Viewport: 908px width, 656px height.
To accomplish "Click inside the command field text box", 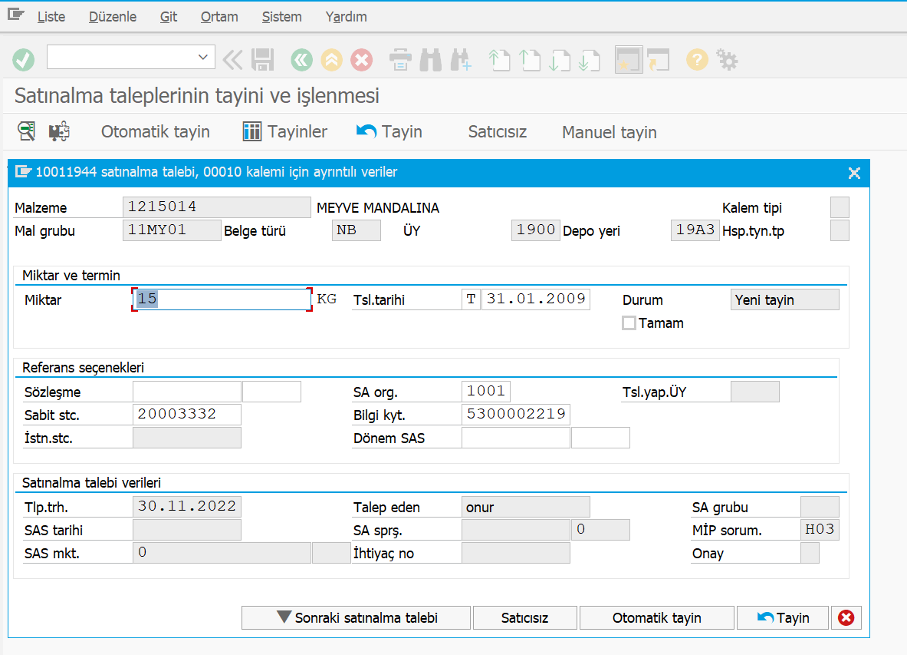I will 122,57.
